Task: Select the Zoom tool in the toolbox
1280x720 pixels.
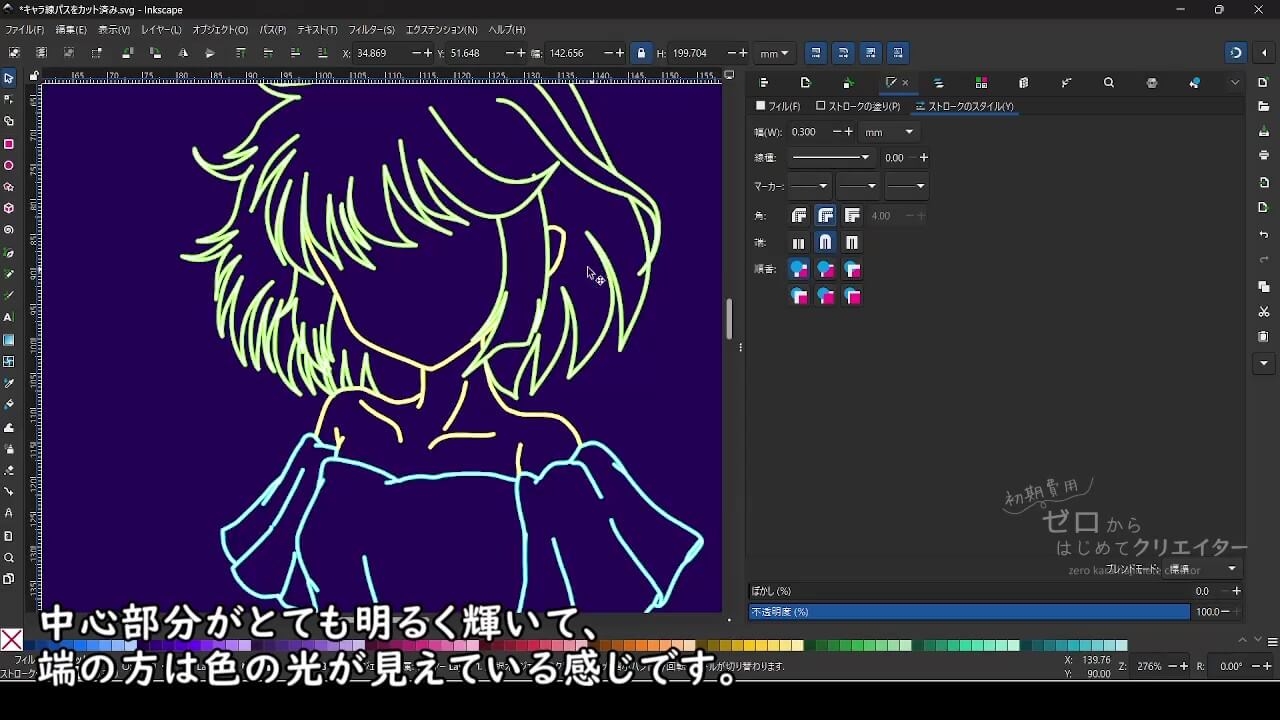Action: click(x=11, y=559)
